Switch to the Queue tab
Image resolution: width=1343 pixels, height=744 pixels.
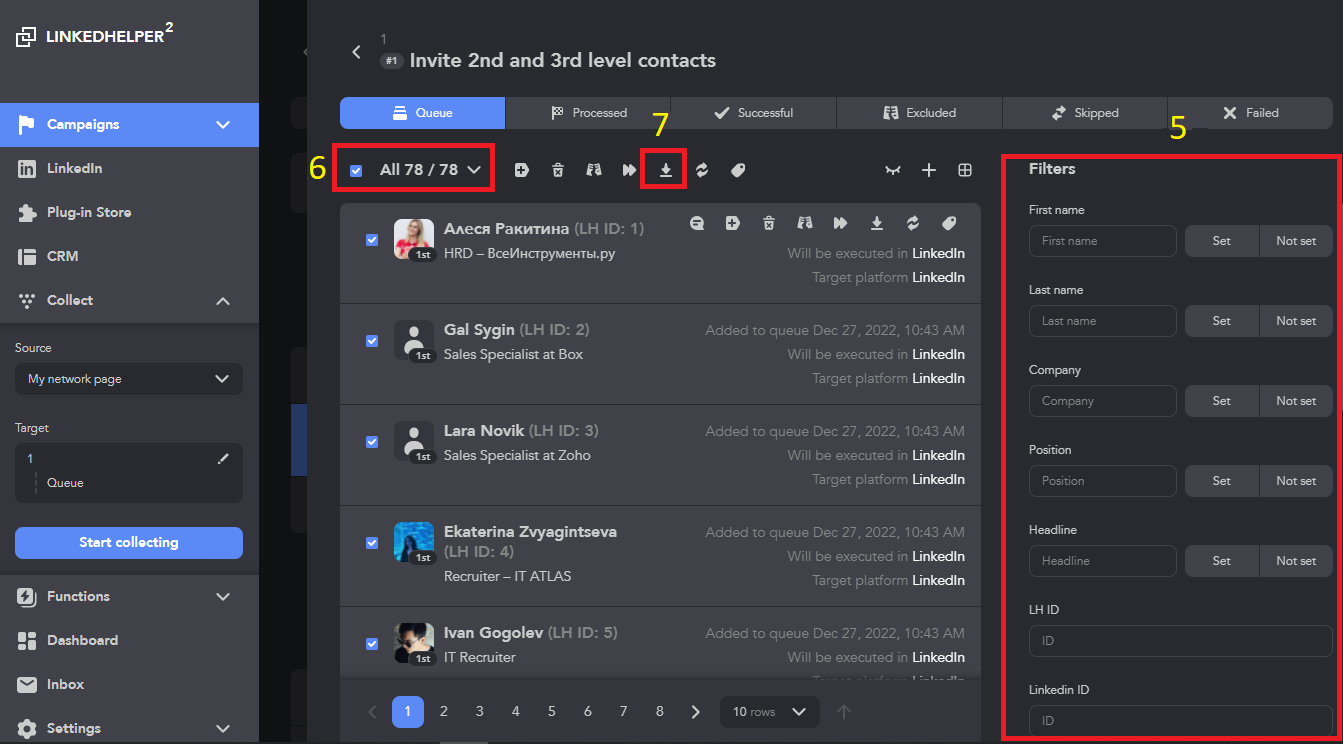pos(422,113)
